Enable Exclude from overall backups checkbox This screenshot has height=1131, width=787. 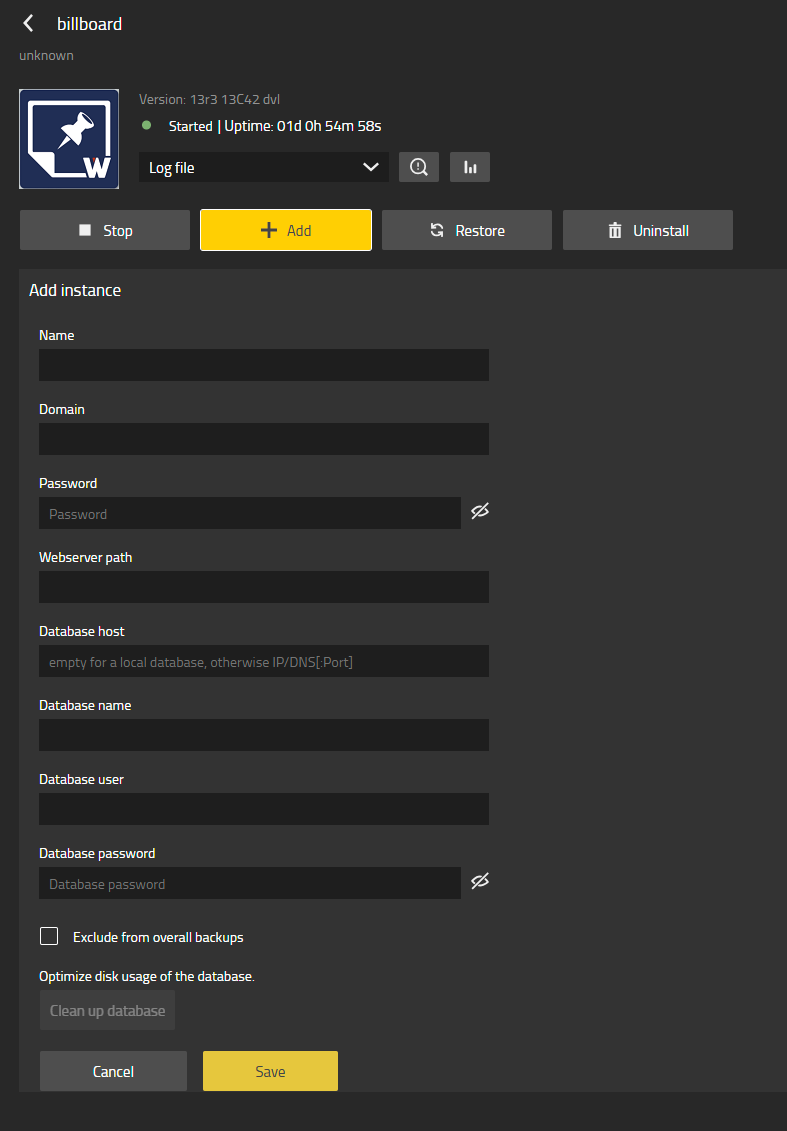pos(49,937)
